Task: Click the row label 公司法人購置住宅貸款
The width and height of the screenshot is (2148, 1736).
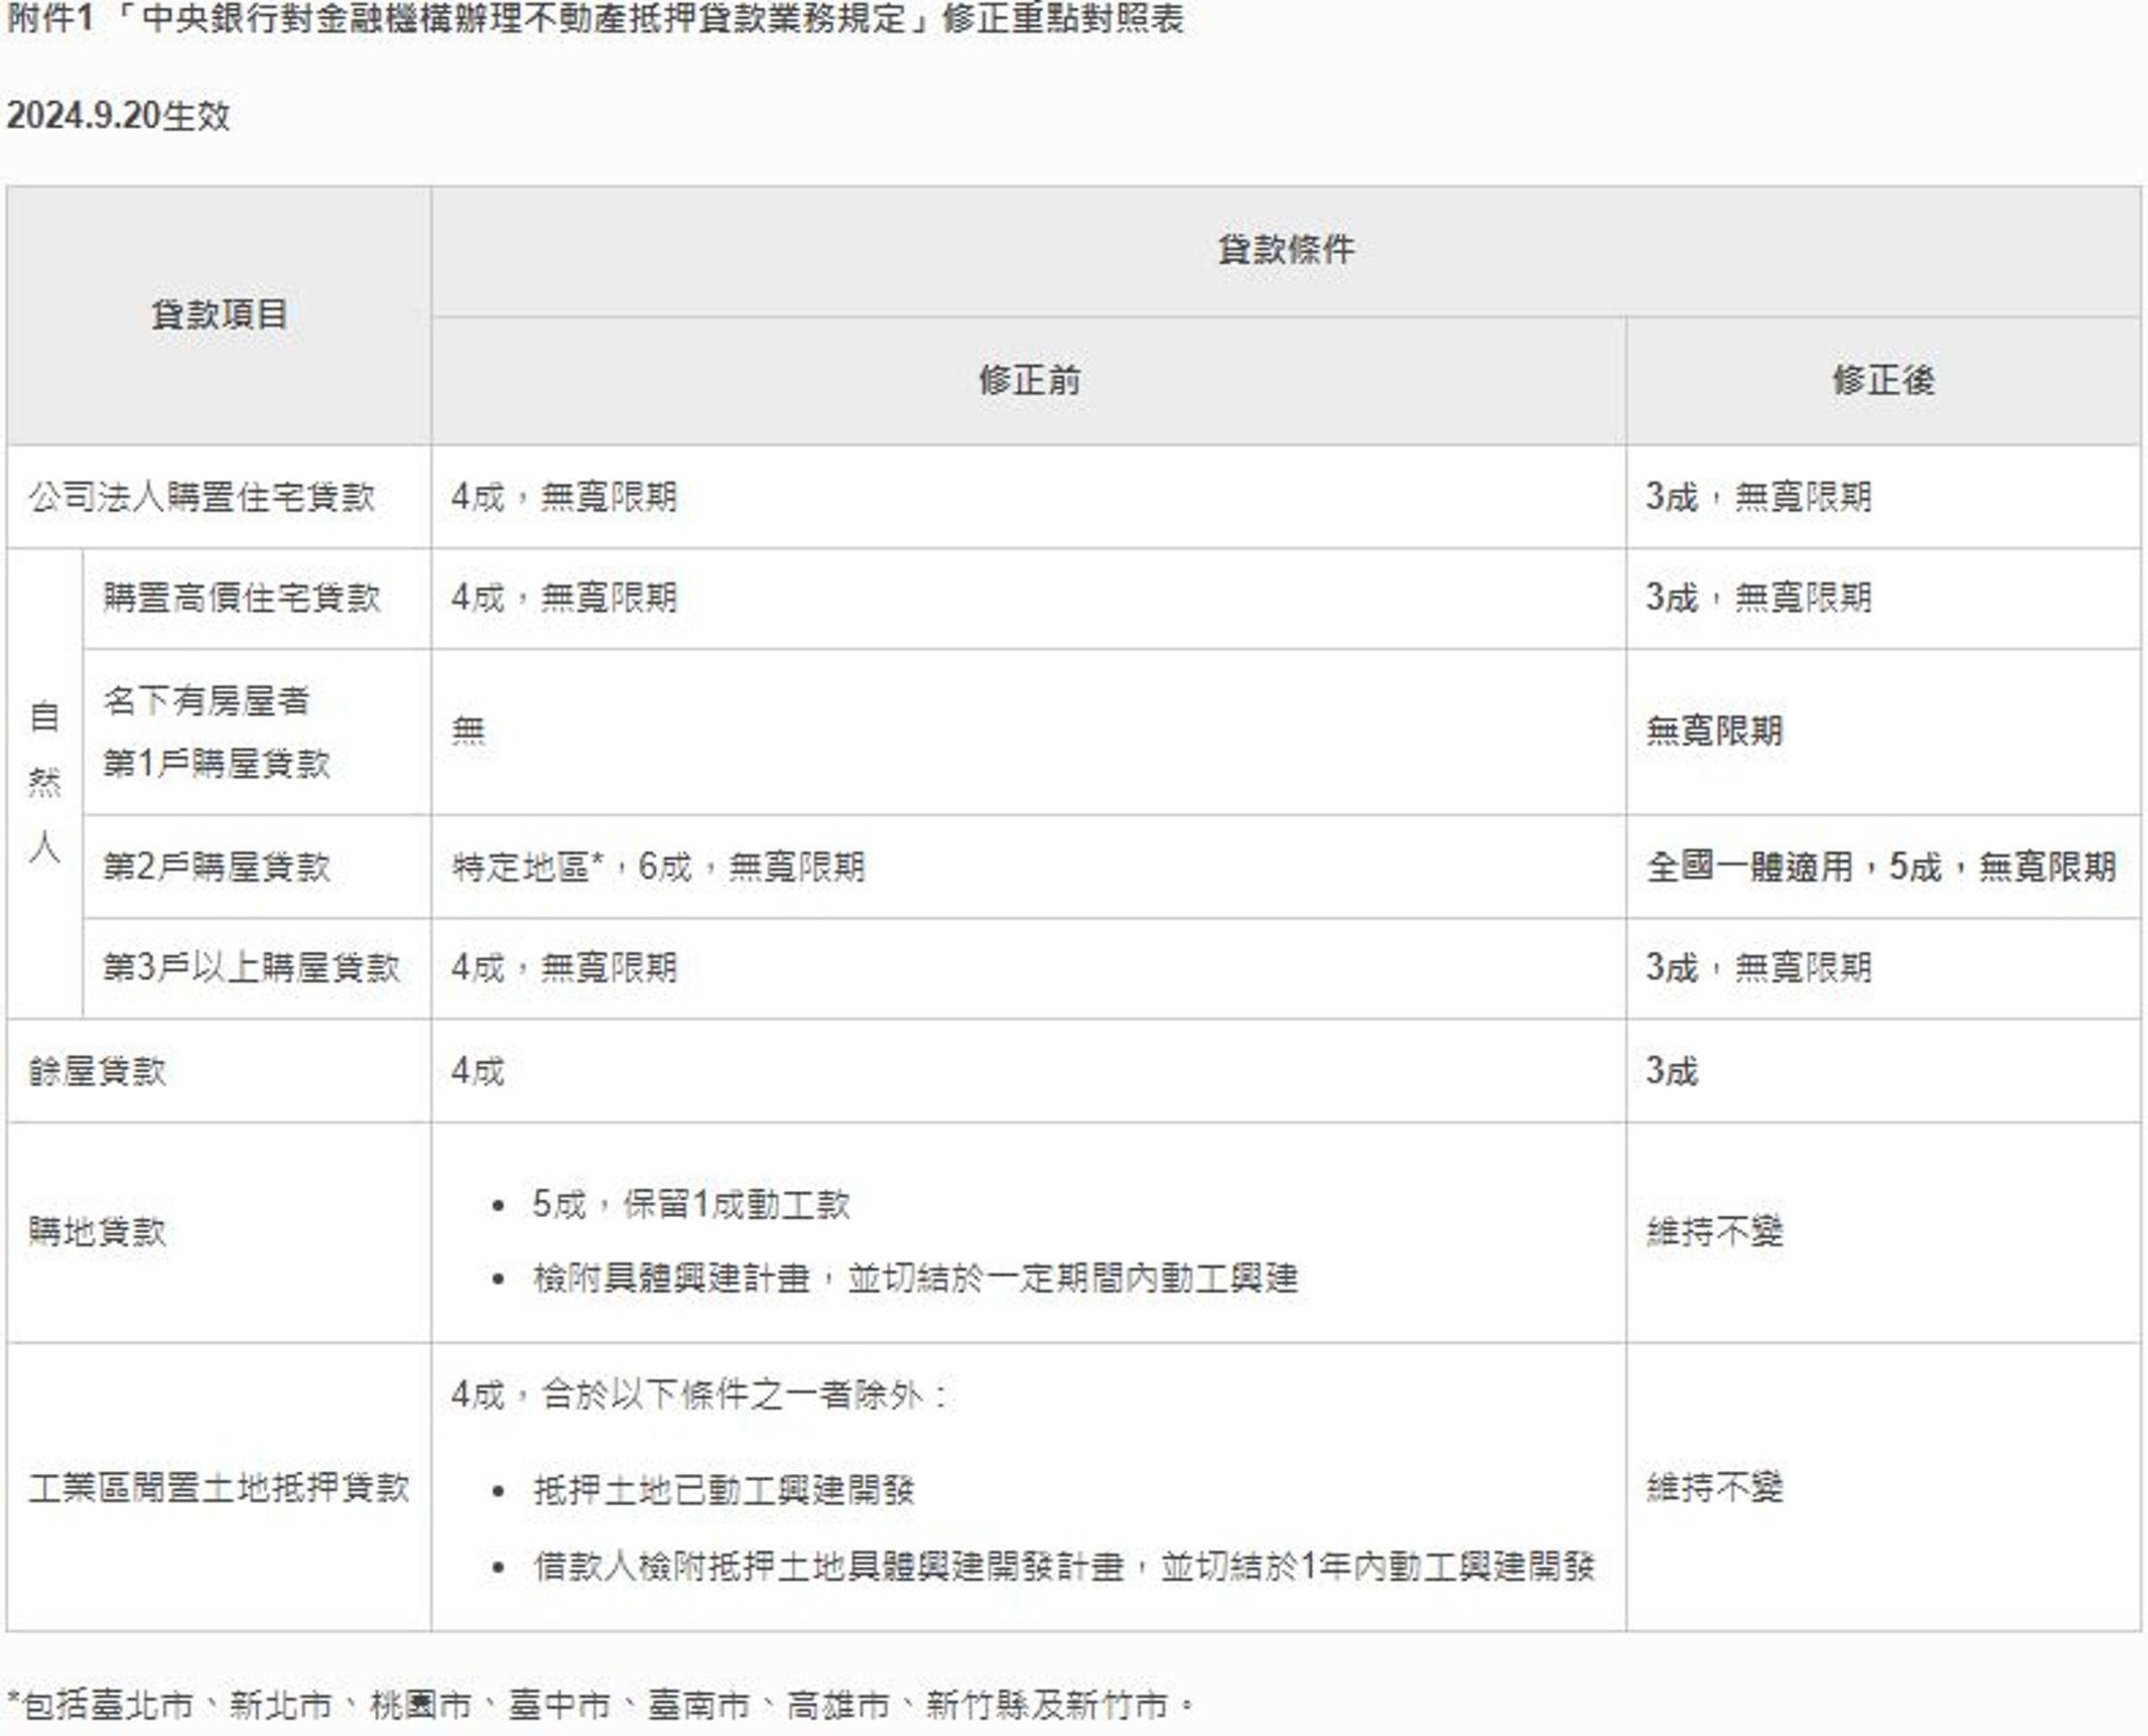Action: (x=202, y=497)
